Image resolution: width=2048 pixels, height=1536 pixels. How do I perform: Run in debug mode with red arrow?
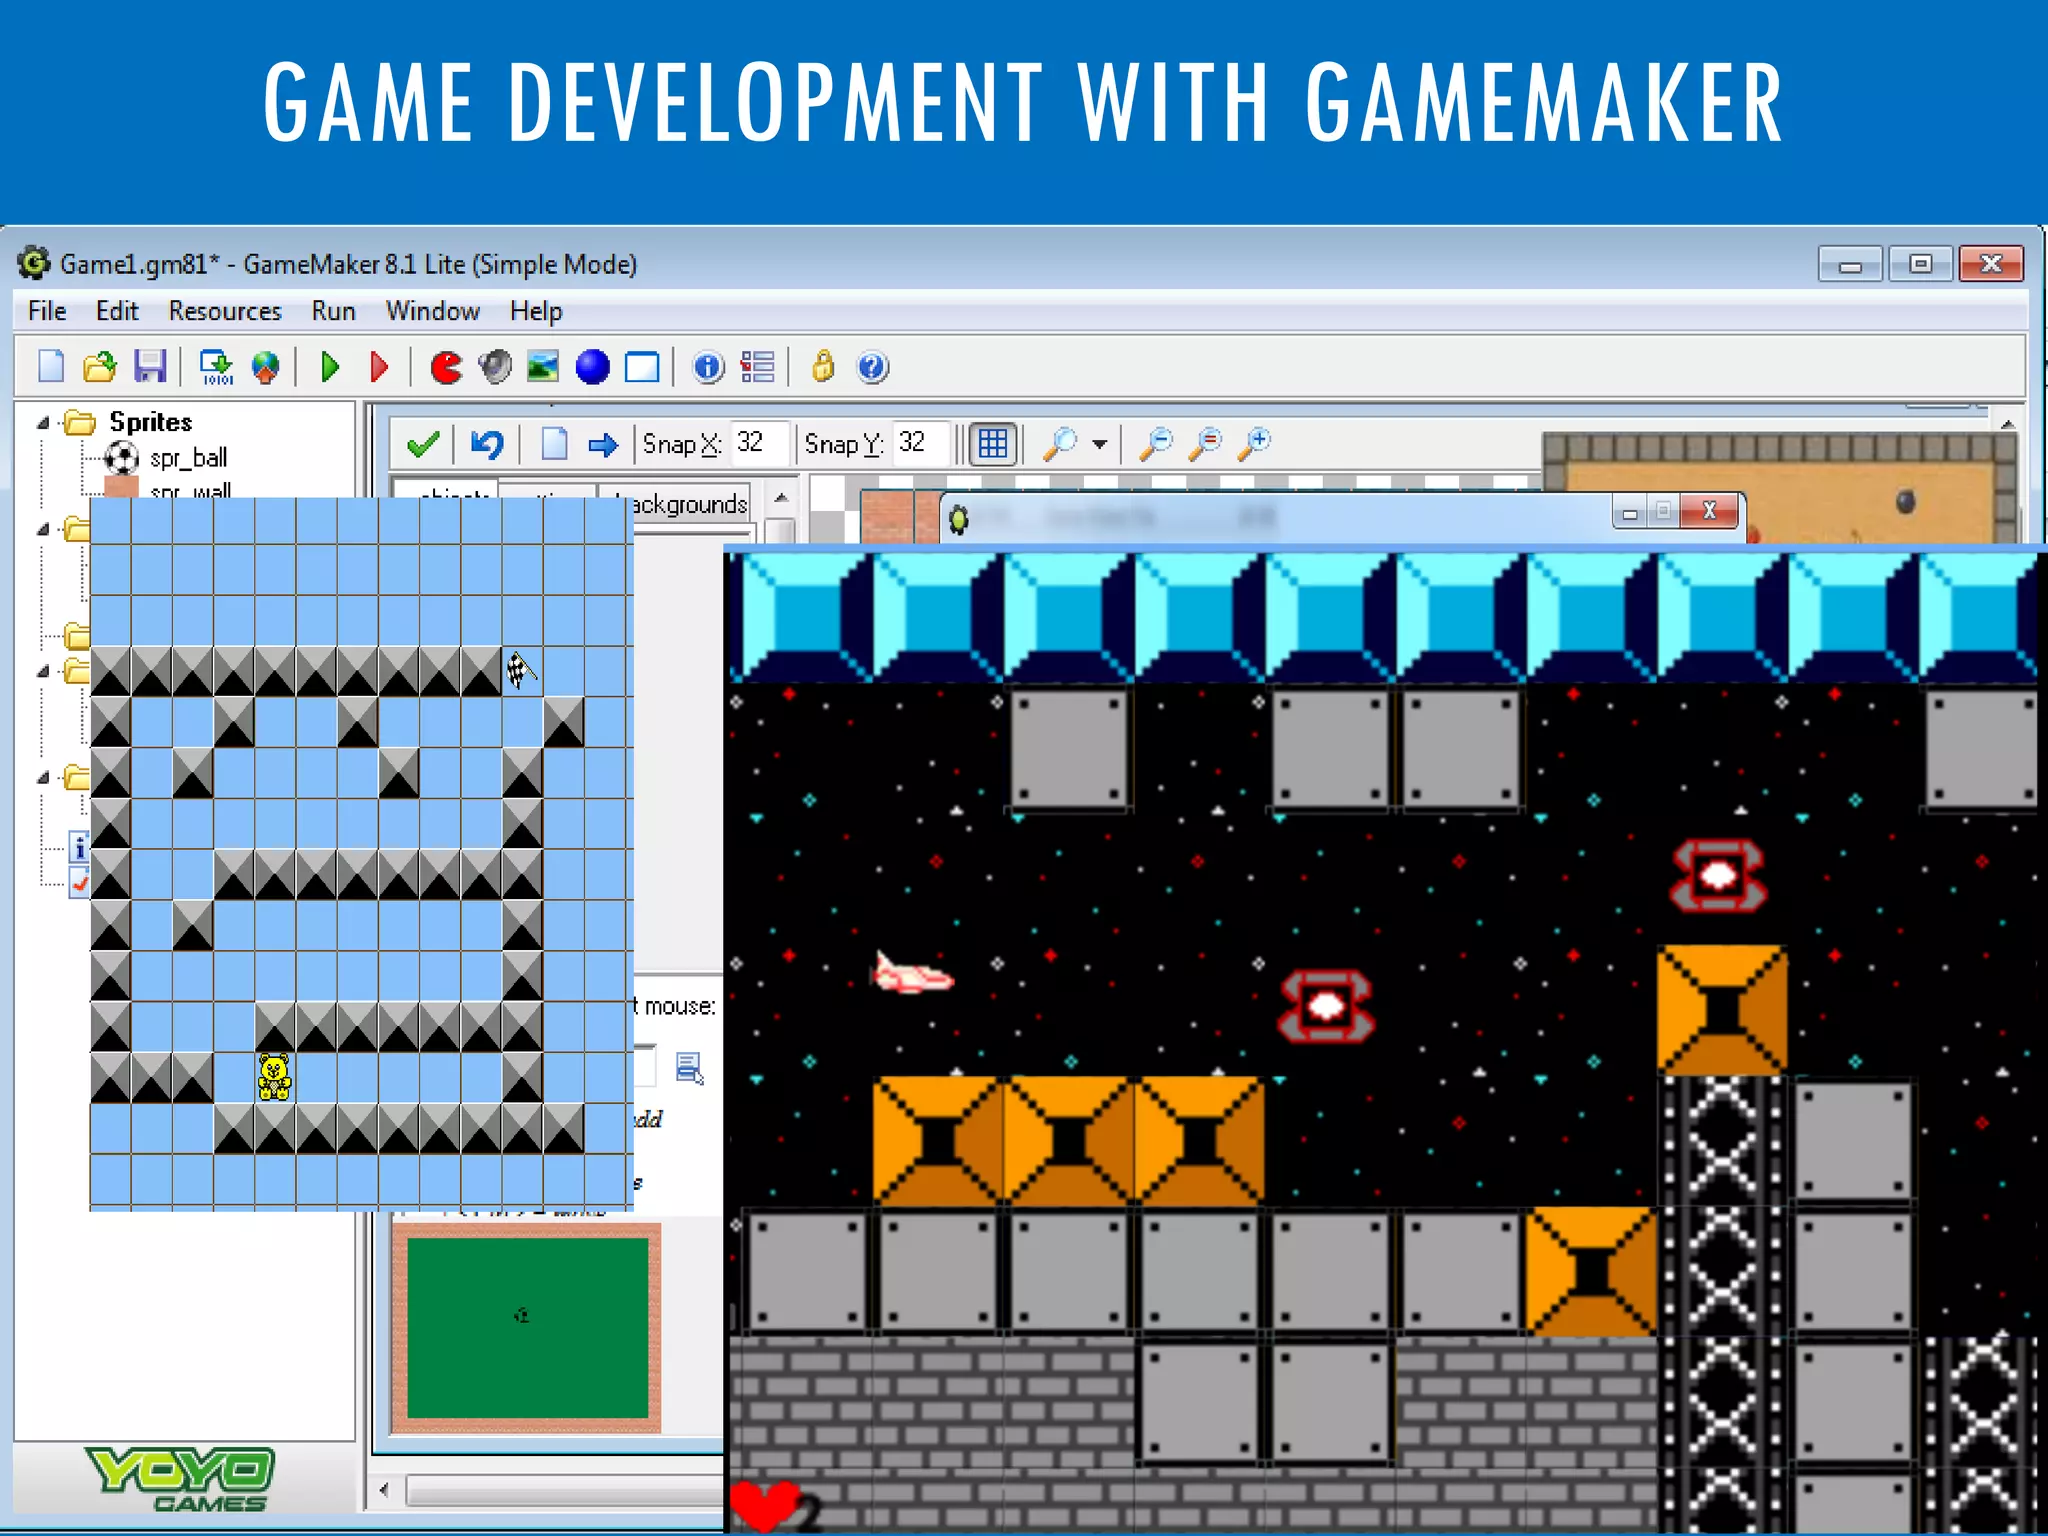[x=379, y=367]
